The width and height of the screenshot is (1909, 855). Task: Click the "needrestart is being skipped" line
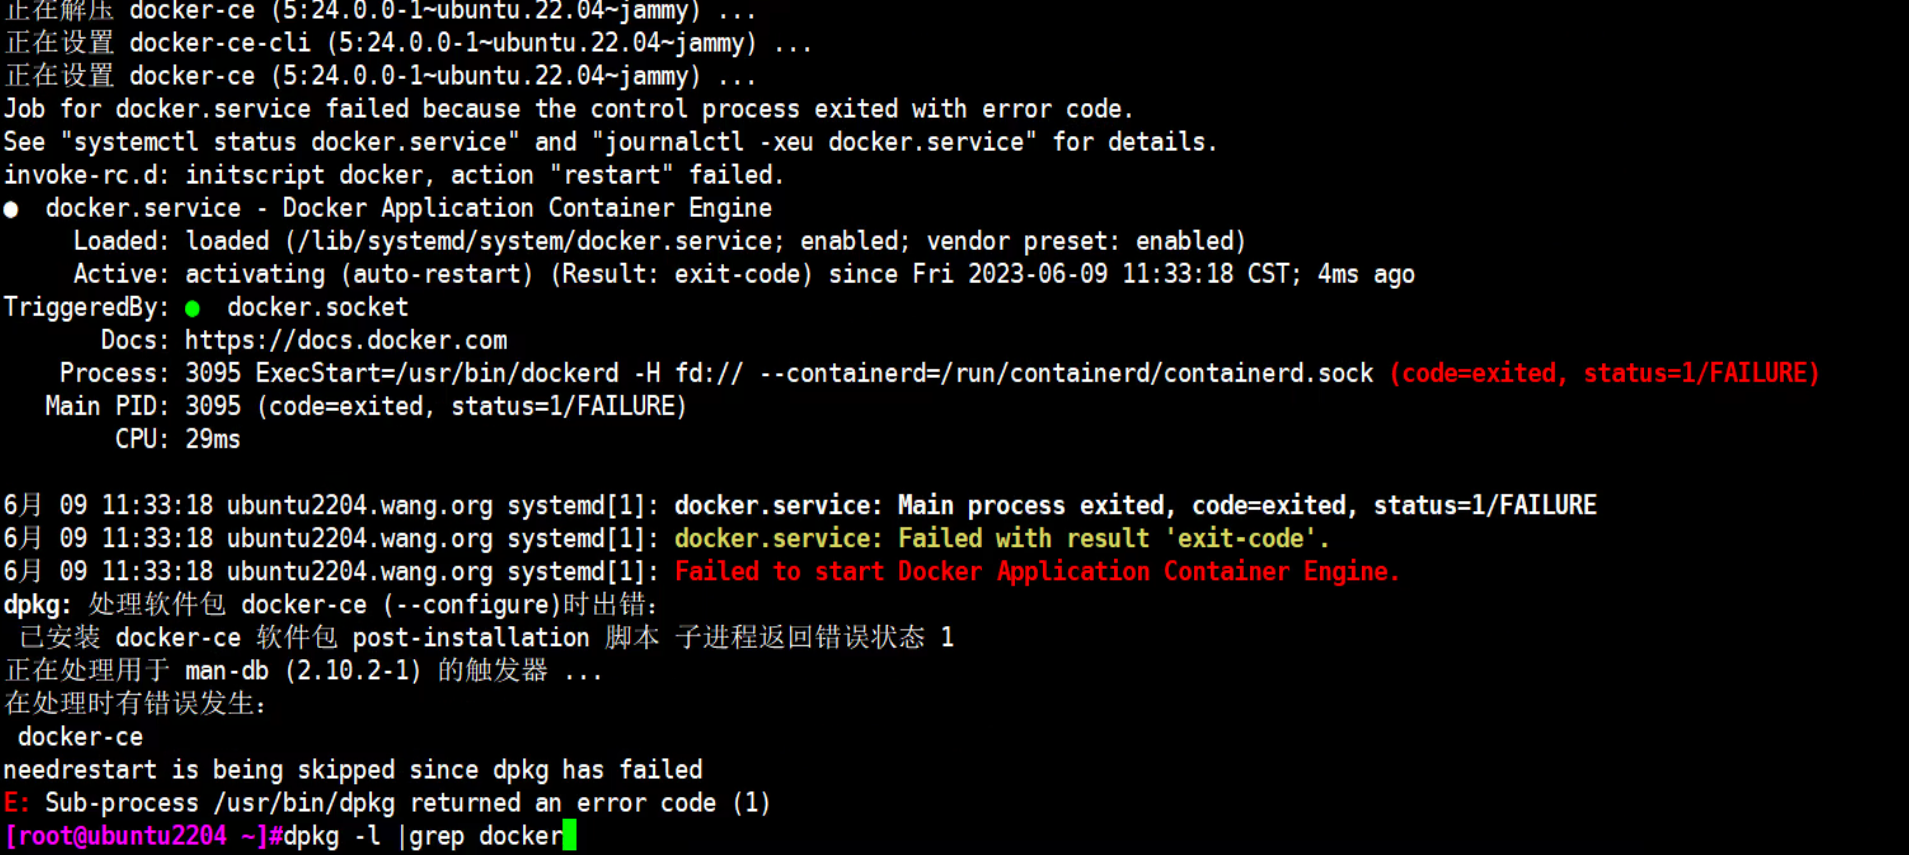(x=352, y=770)
